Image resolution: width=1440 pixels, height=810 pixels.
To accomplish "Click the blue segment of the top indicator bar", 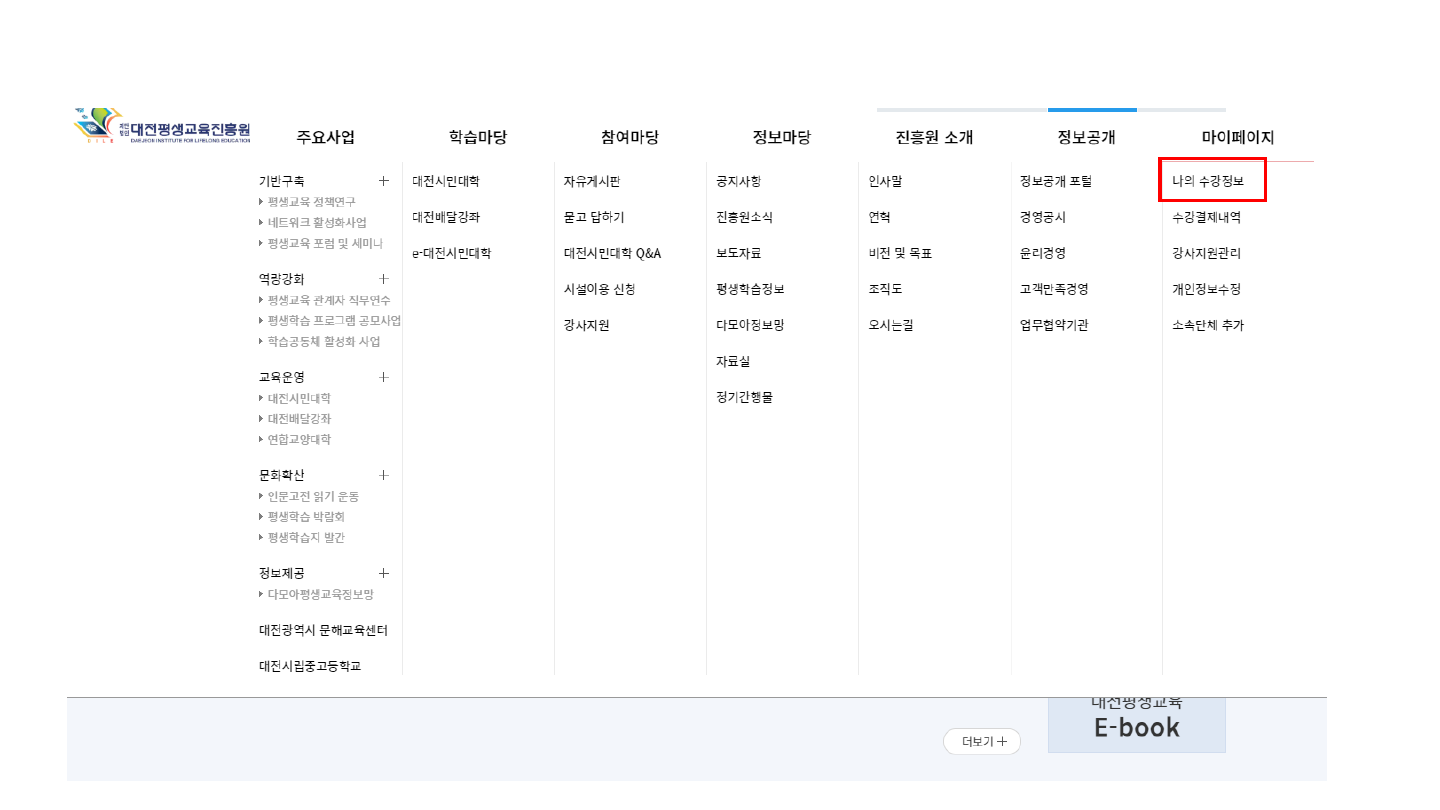I will pyautogui.click(x=1092, y=109).
